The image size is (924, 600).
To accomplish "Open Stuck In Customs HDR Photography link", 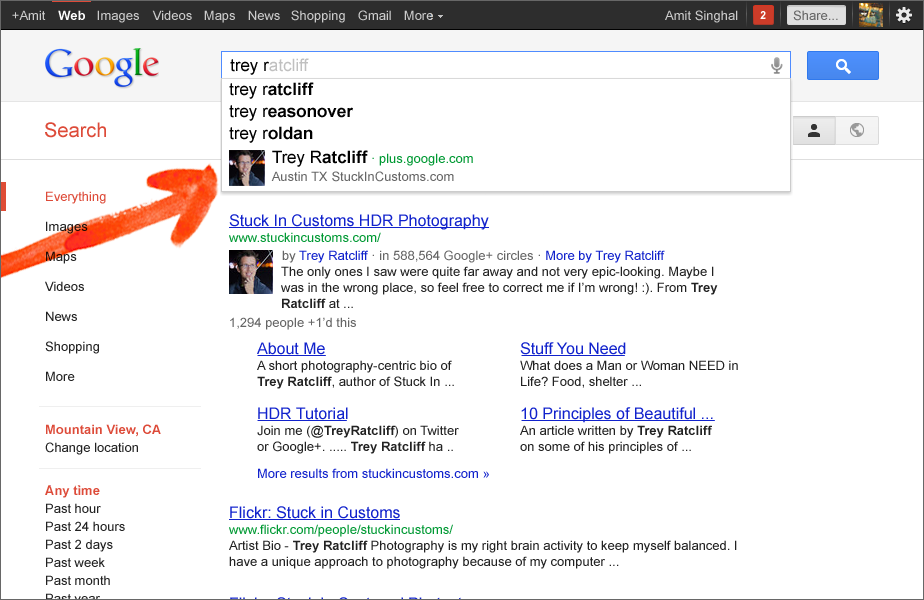I will point(358,221).
